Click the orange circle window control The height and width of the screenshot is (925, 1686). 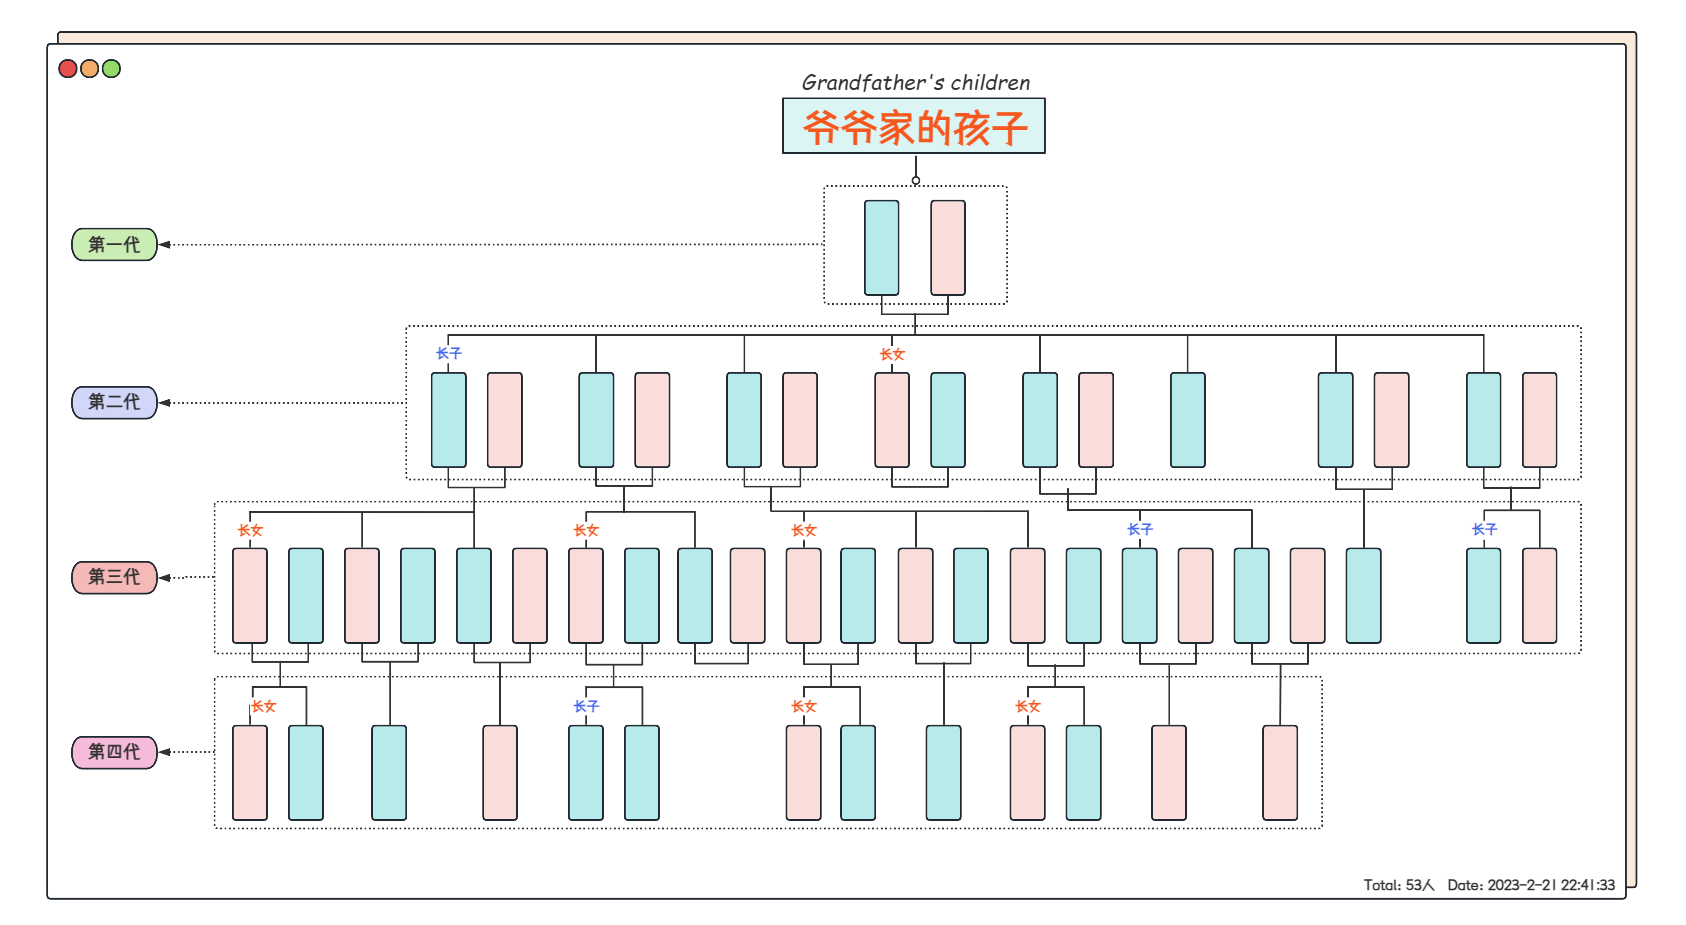point(89,69)
